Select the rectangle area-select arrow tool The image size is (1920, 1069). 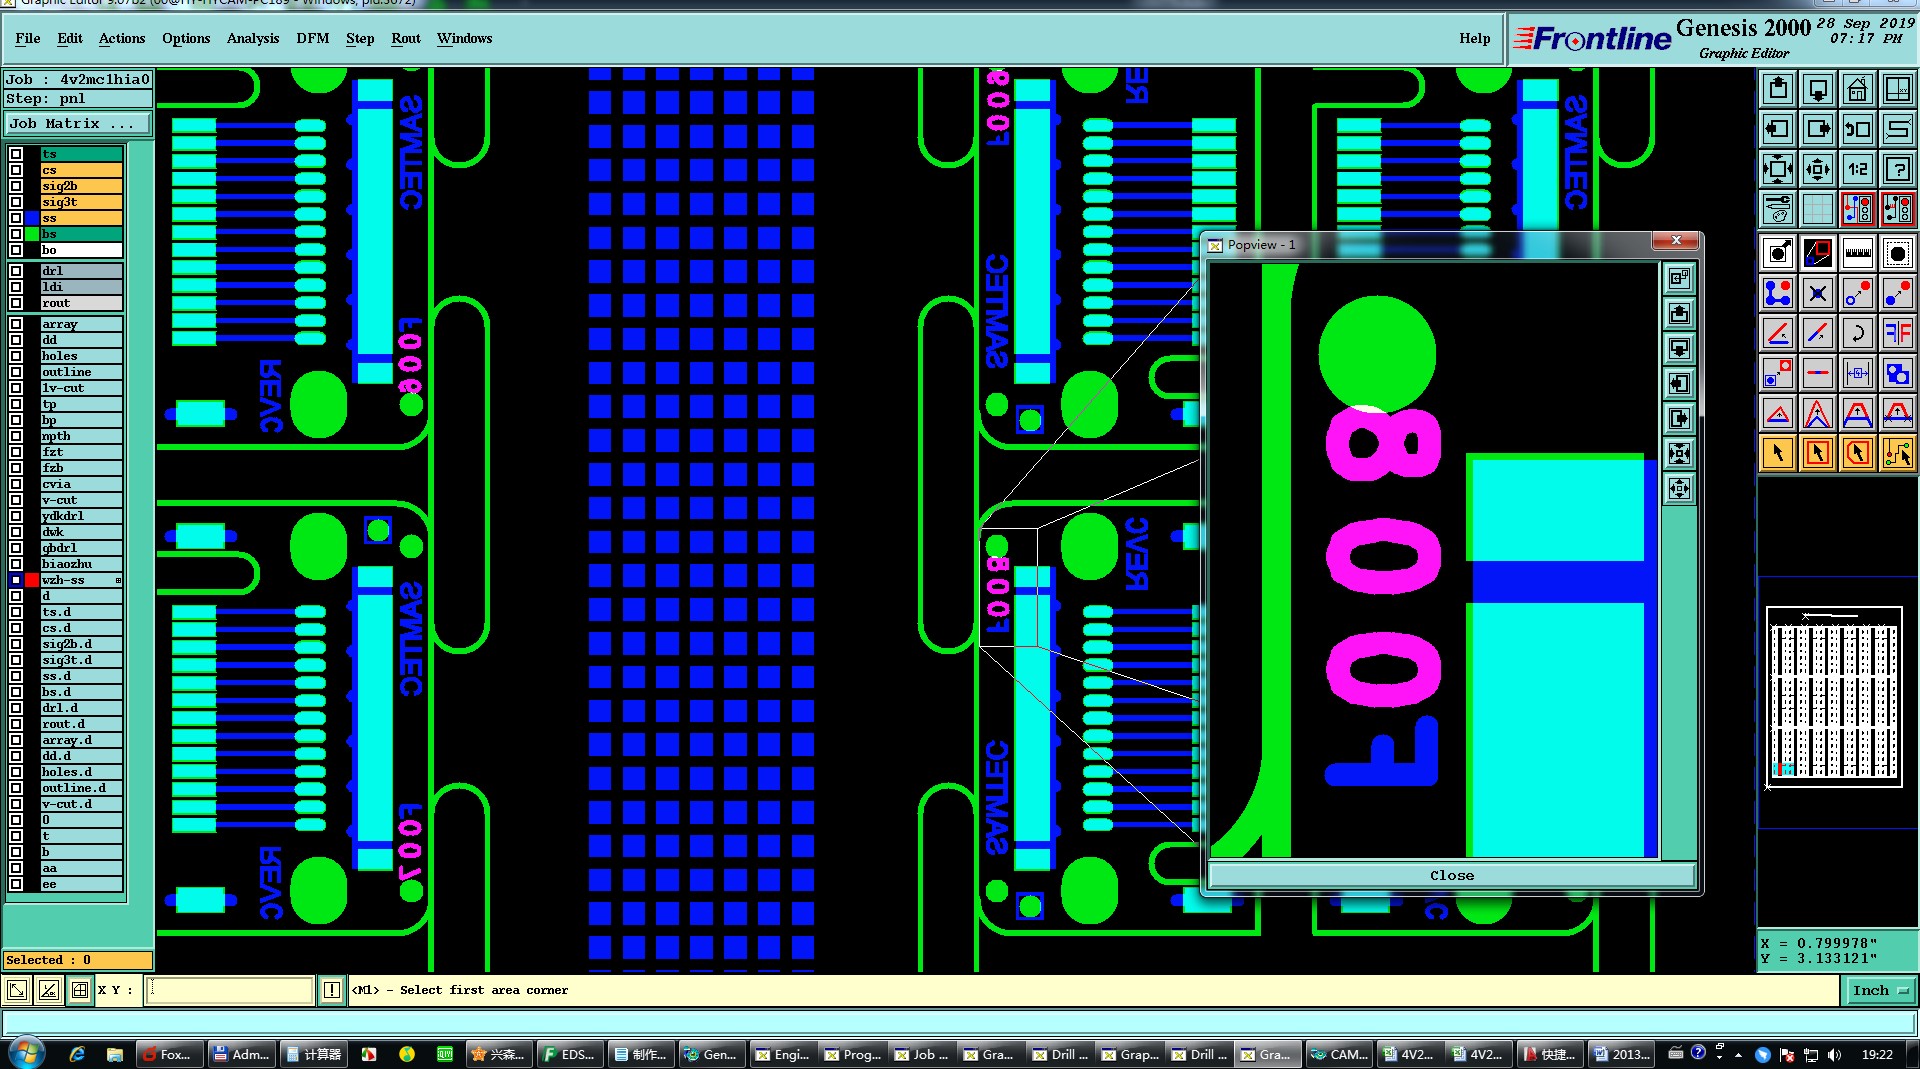point(1818,453)
